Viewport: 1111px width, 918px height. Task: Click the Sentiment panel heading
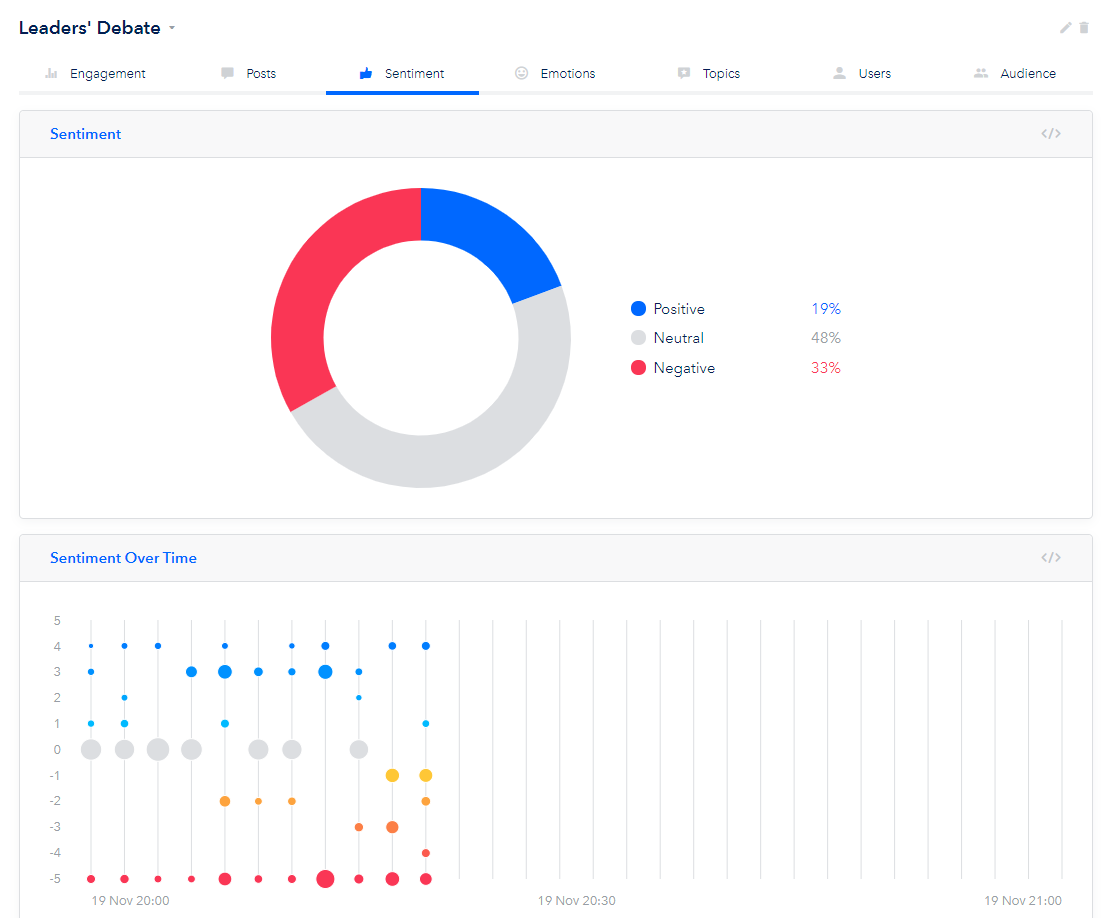86,134
